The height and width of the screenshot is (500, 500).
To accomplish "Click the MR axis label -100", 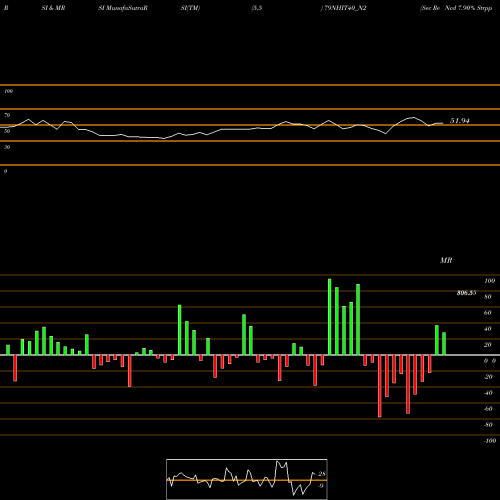I will point(490,441).
